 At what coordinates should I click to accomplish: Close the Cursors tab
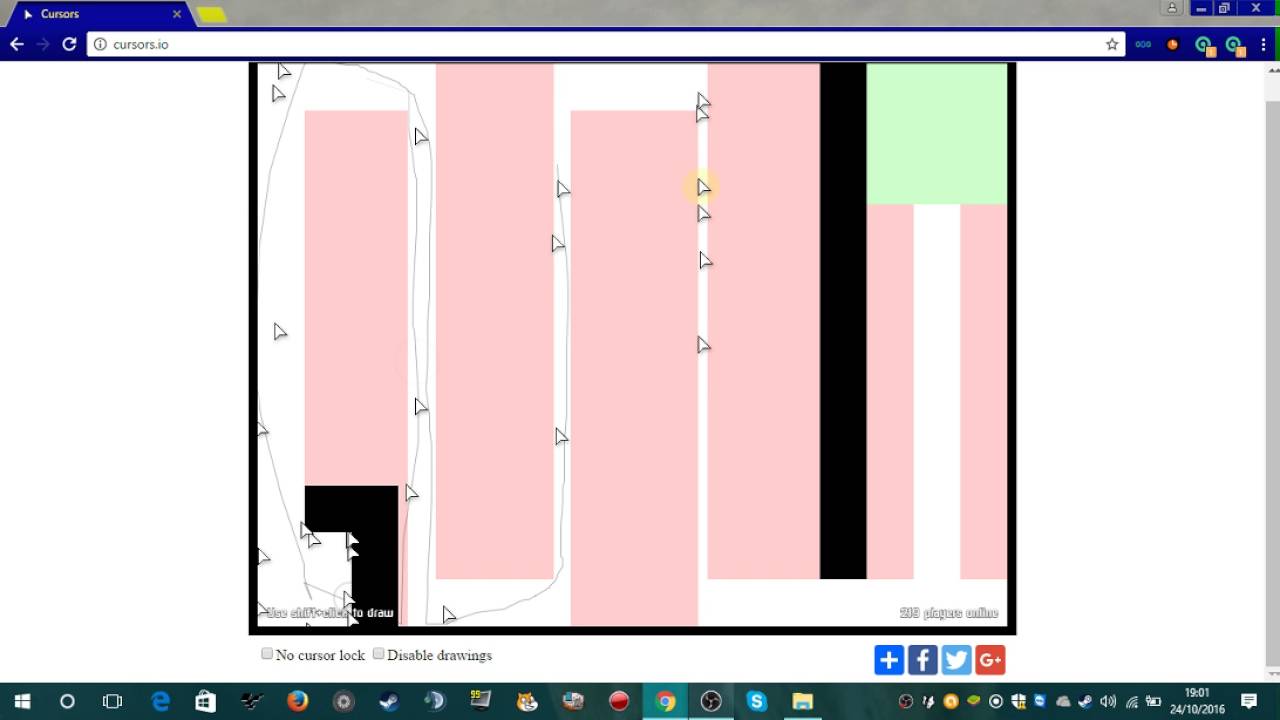177,14
